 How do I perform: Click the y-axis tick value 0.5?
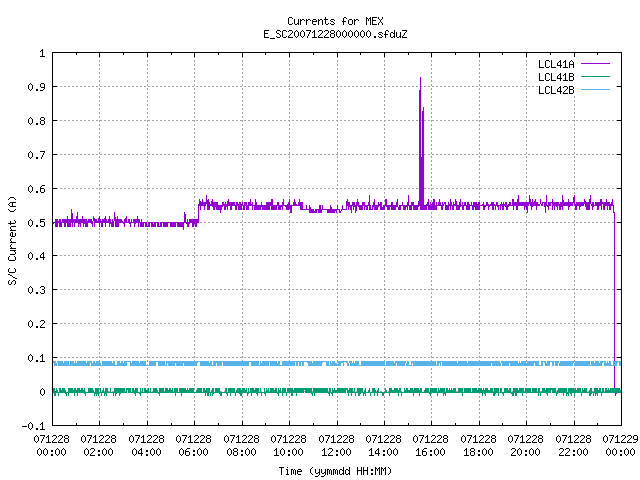(x=36, y=223)
